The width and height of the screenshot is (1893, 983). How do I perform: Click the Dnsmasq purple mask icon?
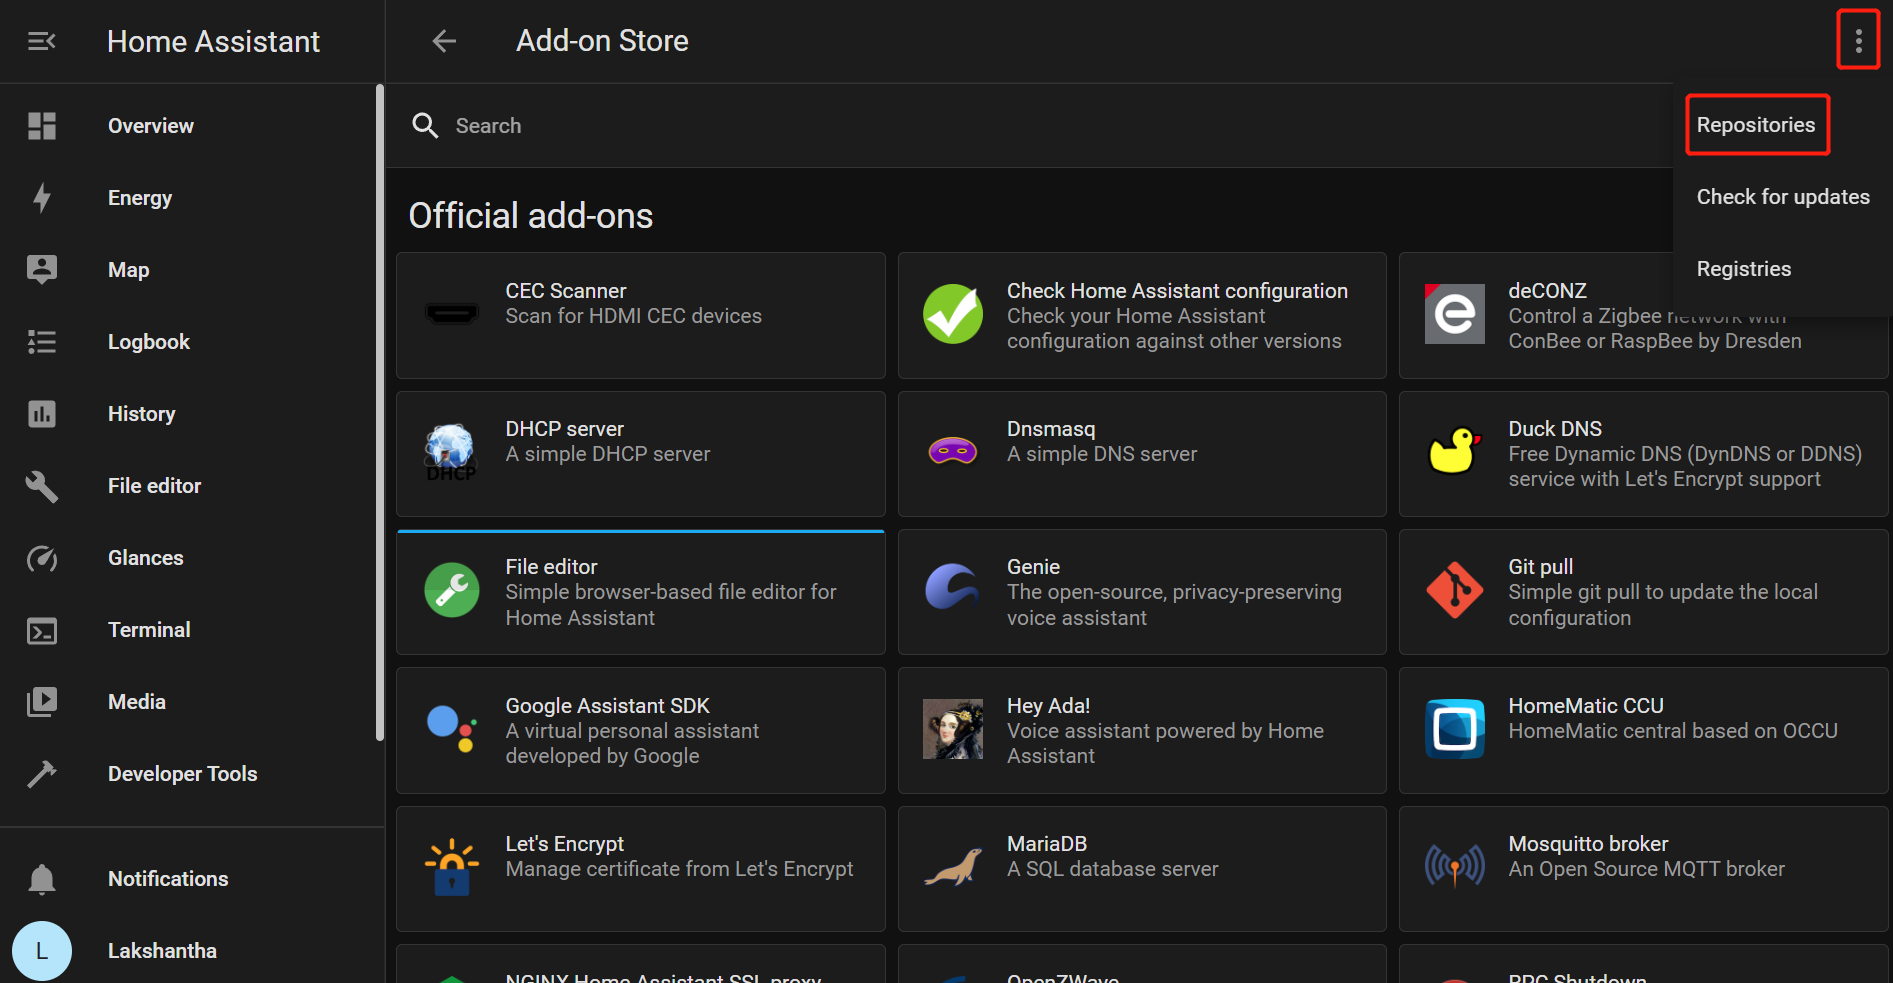point(953,452)
